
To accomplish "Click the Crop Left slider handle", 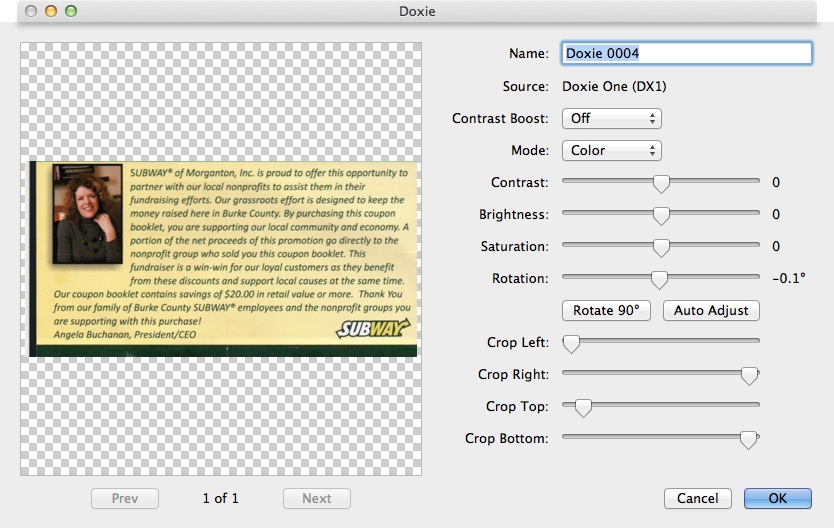I will click(571, 343).
